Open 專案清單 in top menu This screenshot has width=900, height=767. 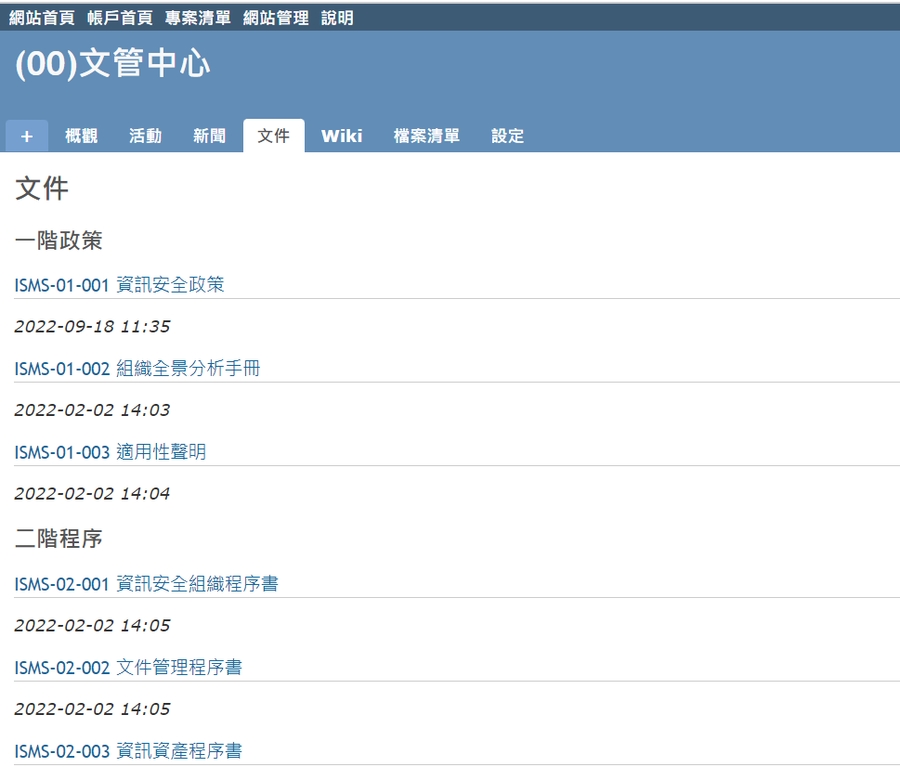(x=198, y=18)
